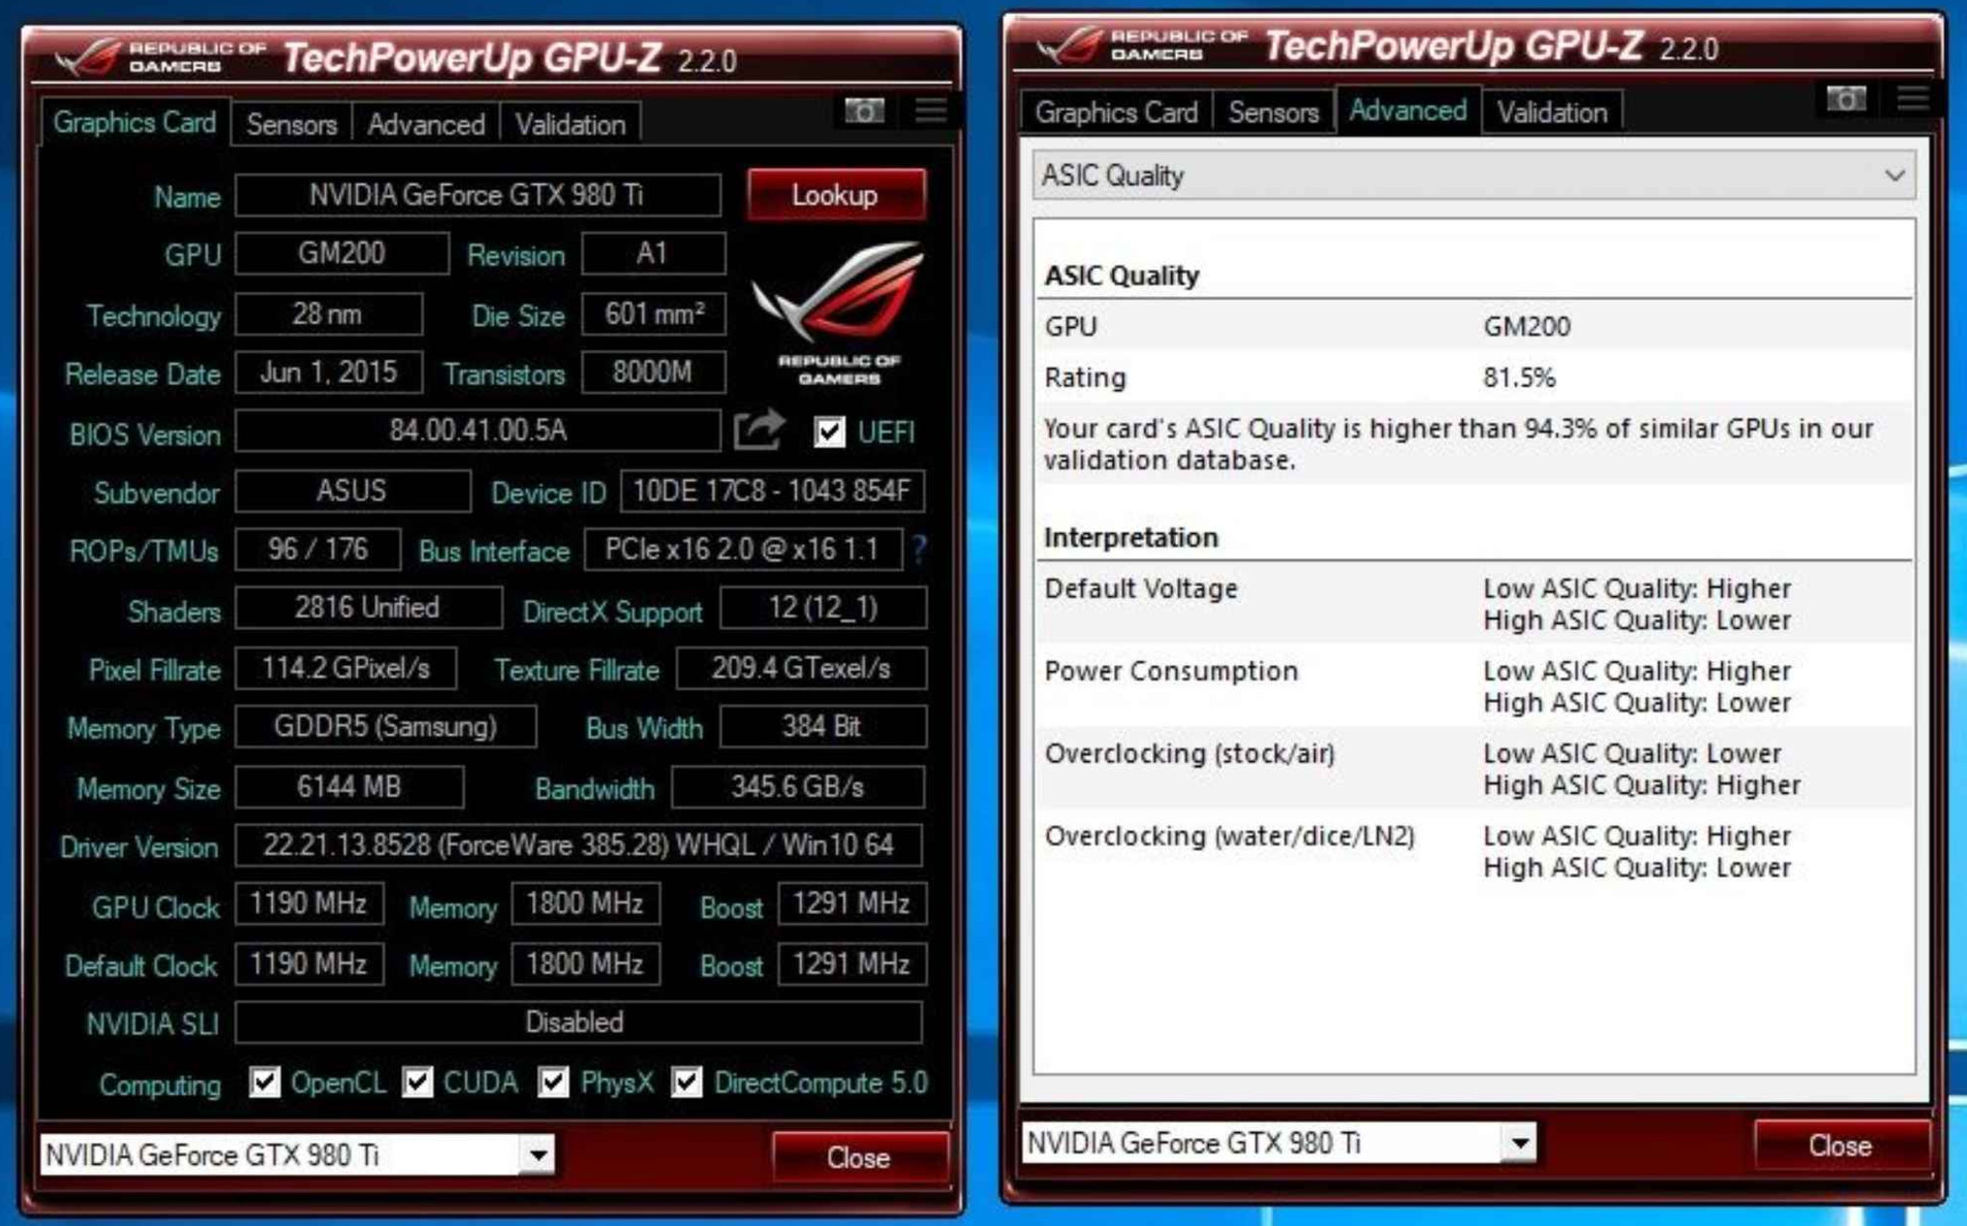Open Sensors tab in right window
The image size is (1967, 1226).
1274,112
